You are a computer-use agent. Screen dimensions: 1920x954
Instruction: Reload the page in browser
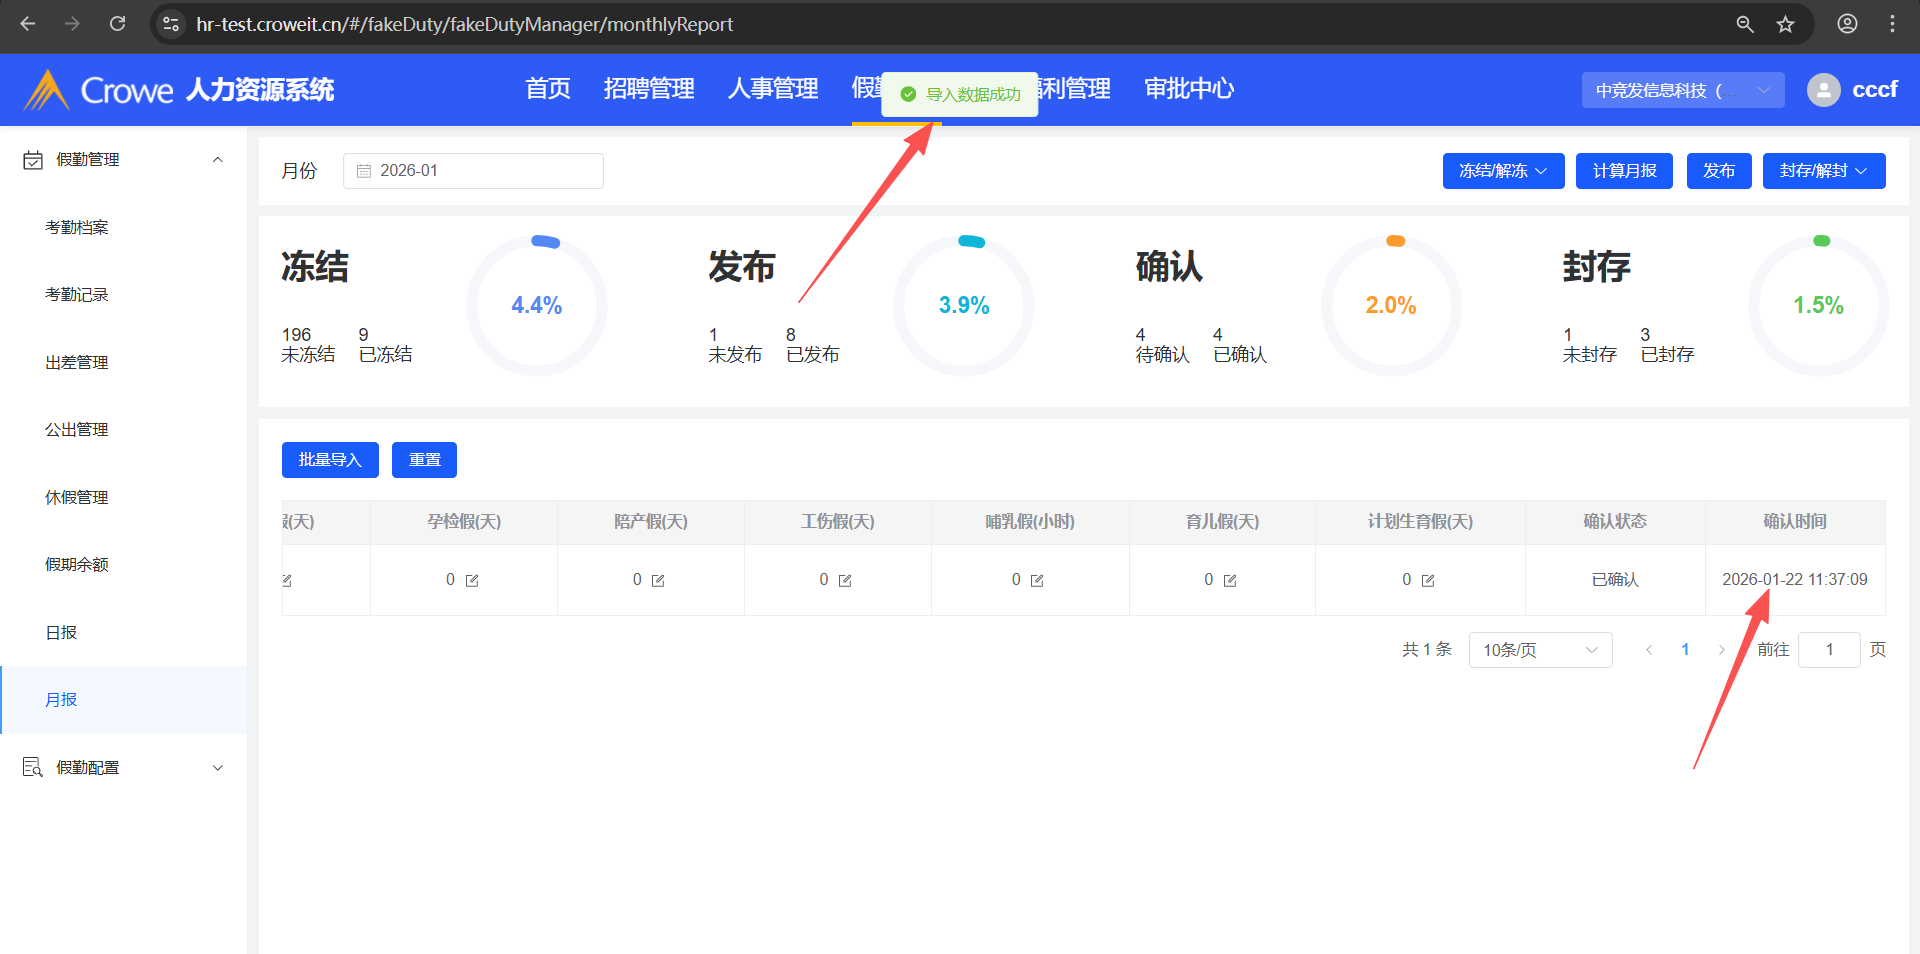pyautogui.click(x=117, y=24)
